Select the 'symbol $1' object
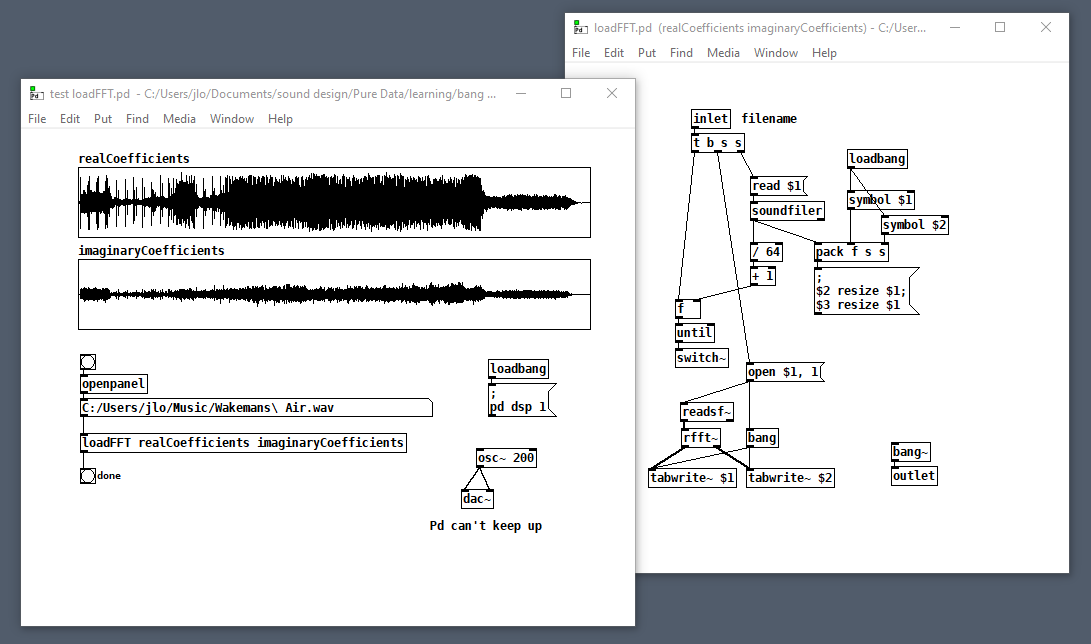The width and height of the screenshot is (1091, 644). point(881,200)
